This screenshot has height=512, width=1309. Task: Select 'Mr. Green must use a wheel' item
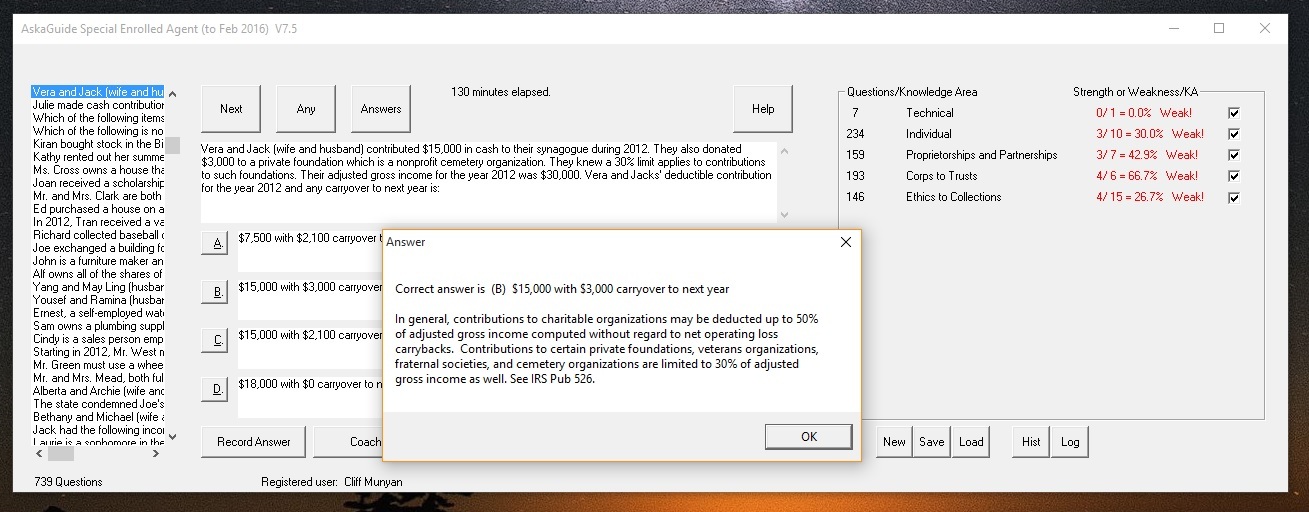tap(98, 365)
